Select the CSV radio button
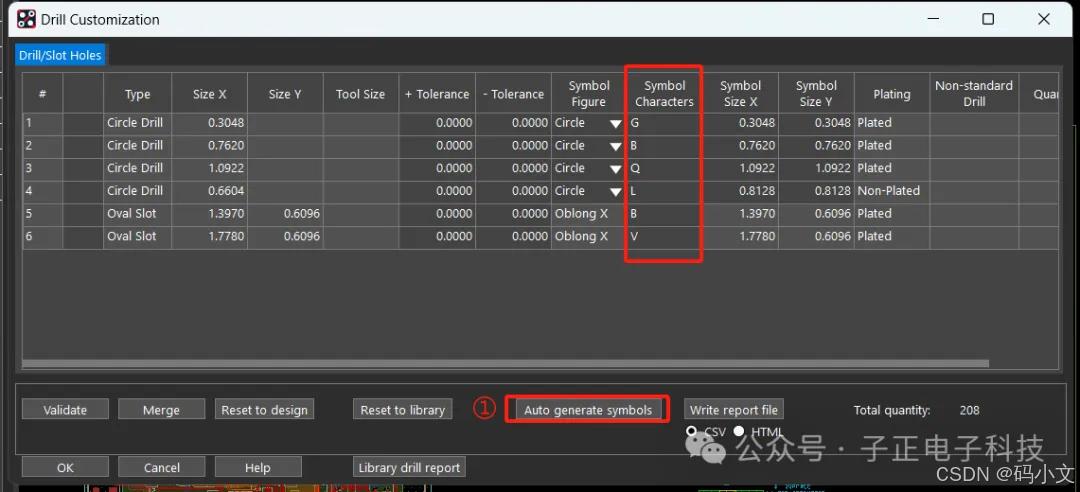1080x492 pixels. click(692, 431)
